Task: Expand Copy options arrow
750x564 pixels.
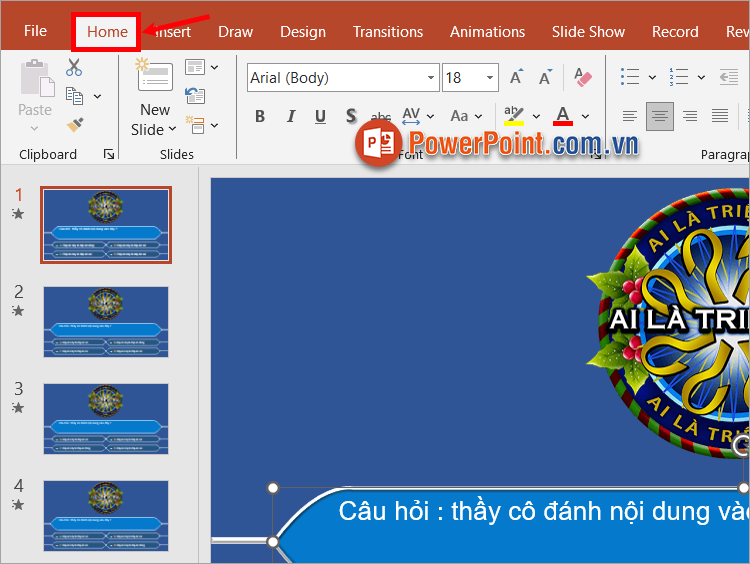Action: (98, 96)
